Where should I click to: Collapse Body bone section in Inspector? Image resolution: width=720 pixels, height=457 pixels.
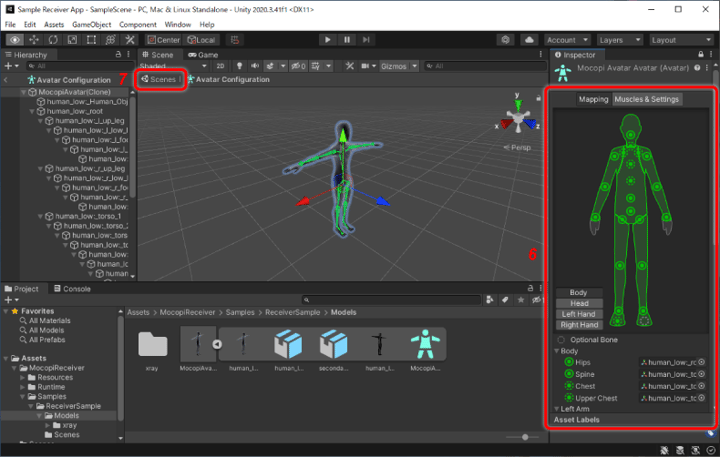(x=557, y=351)
